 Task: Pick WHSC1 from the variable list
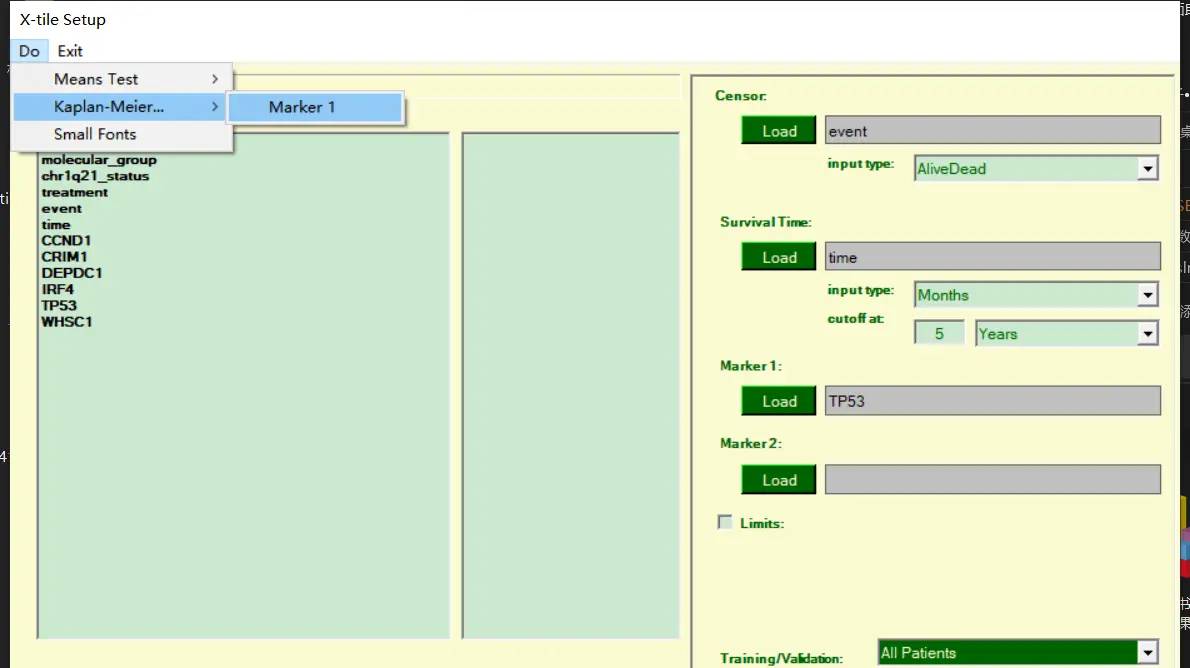click(x=67, y=321)
